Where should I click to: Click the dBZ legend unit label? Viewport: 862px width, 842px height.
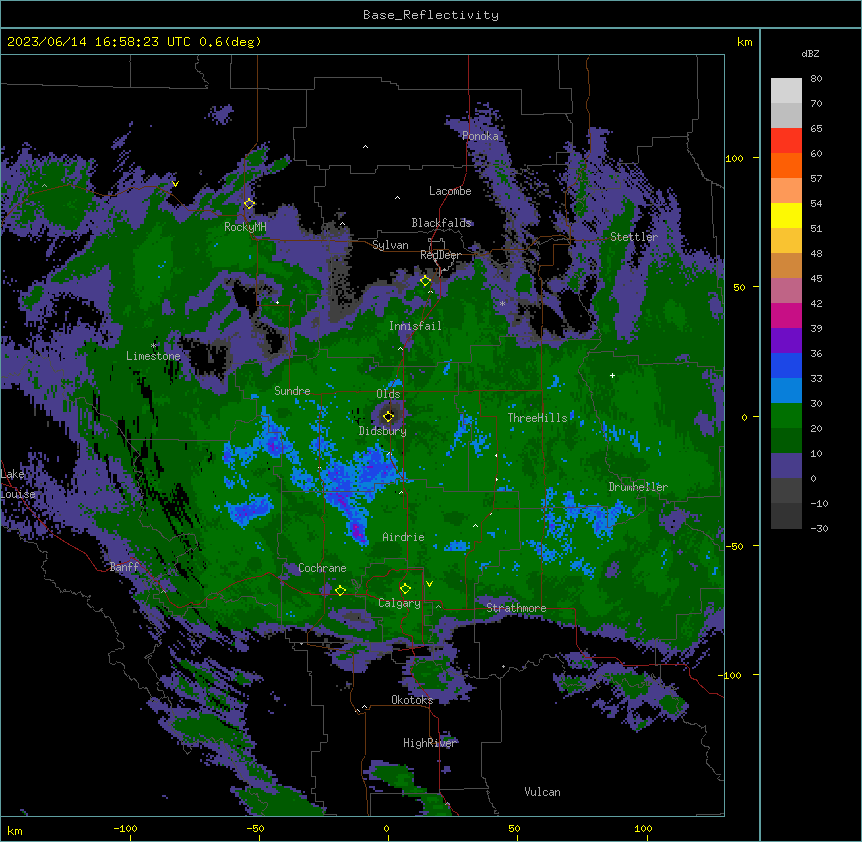pyautogui.click(x=810, y=53)
